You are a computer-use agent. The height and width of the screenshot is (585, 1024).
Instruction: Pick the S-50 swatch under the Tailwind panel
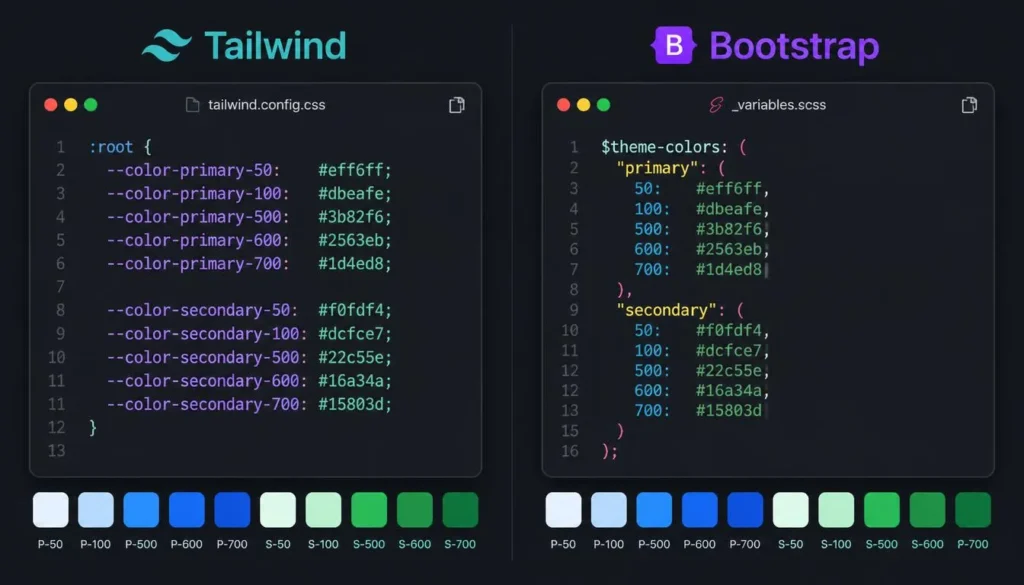[278, 510]
